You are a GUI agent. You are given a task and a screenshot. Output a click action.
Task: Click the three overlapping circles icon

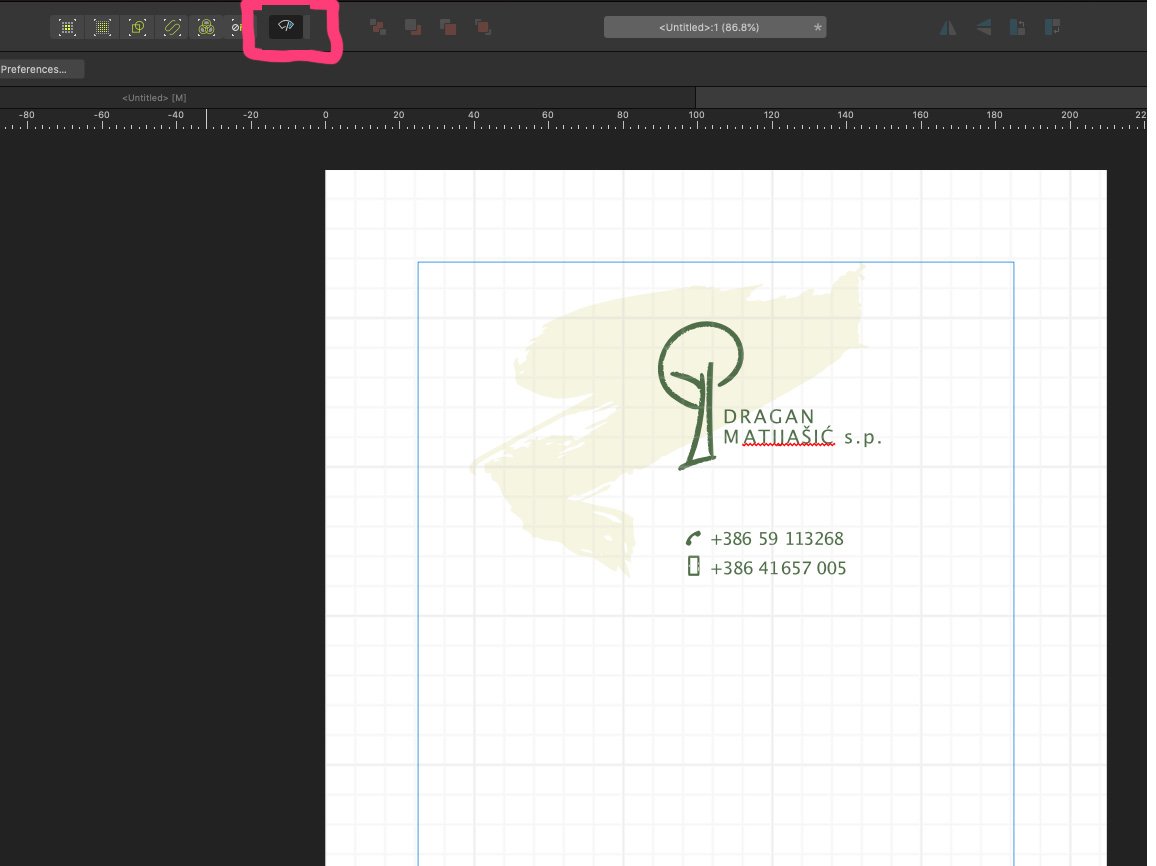click(206, 27)
